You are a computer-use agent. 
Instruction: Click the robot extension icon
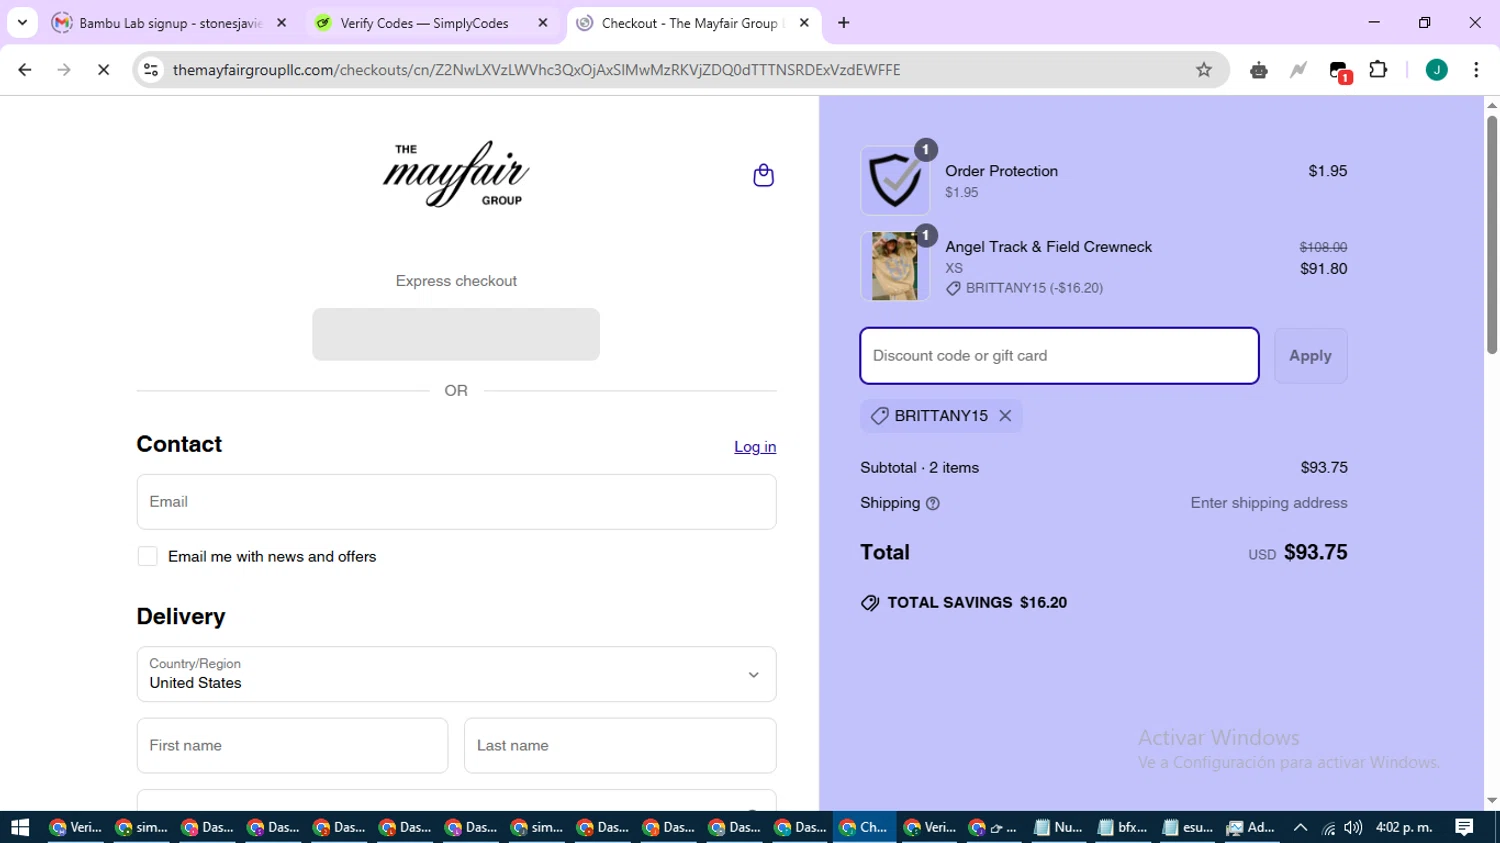(x=1259, y=70)
